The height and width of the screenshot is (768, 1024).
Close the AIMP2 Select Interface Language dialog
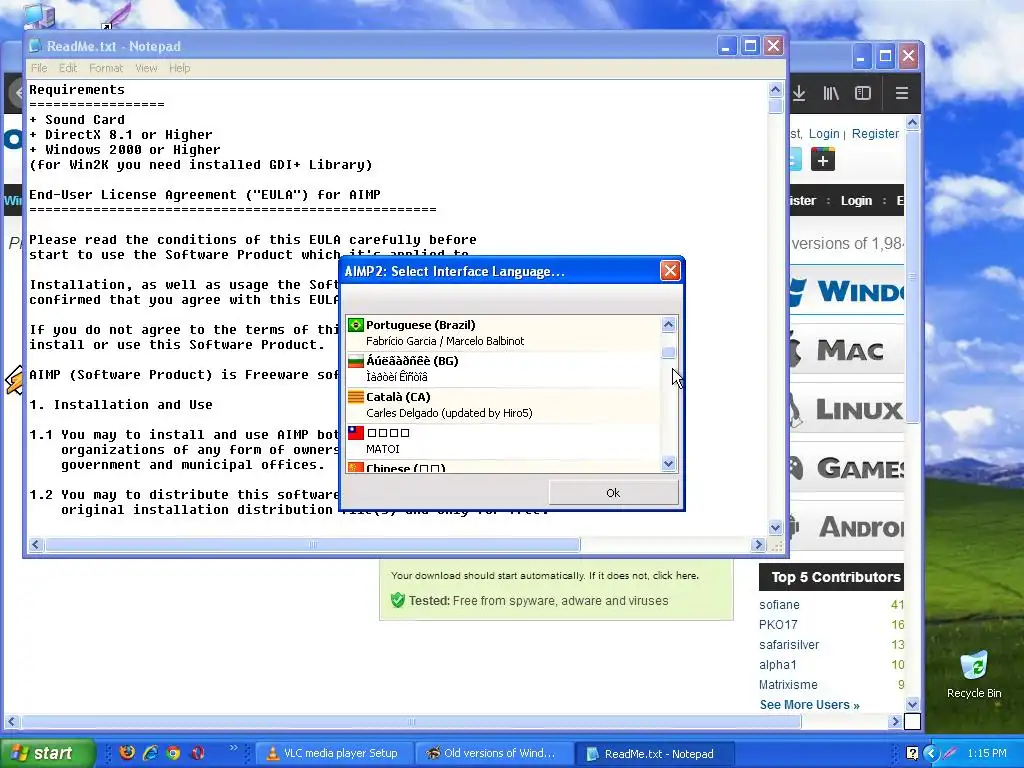coord(670,270)
